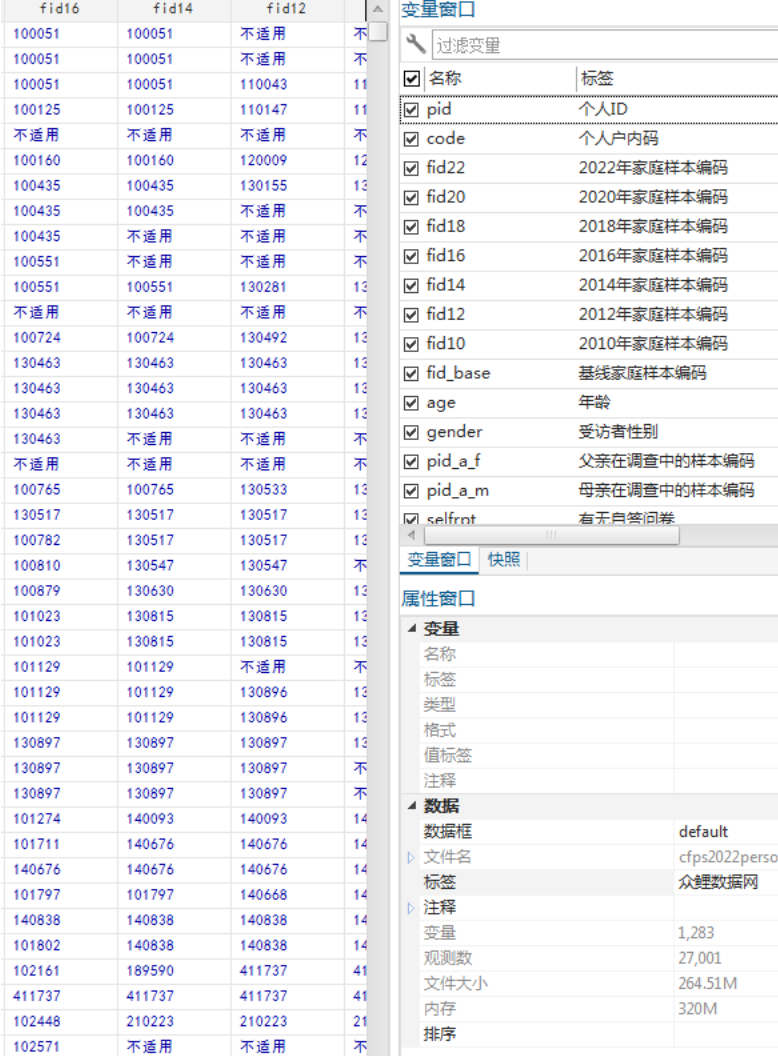
Task: Select the fid16 column header
Action: pyautogui.click(x=59, y=9)
